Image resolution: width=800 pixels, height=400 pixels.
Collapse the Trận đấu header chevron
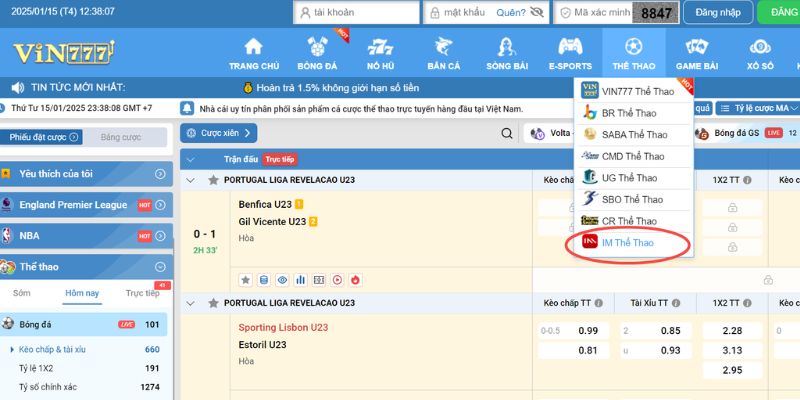(190, 159)
